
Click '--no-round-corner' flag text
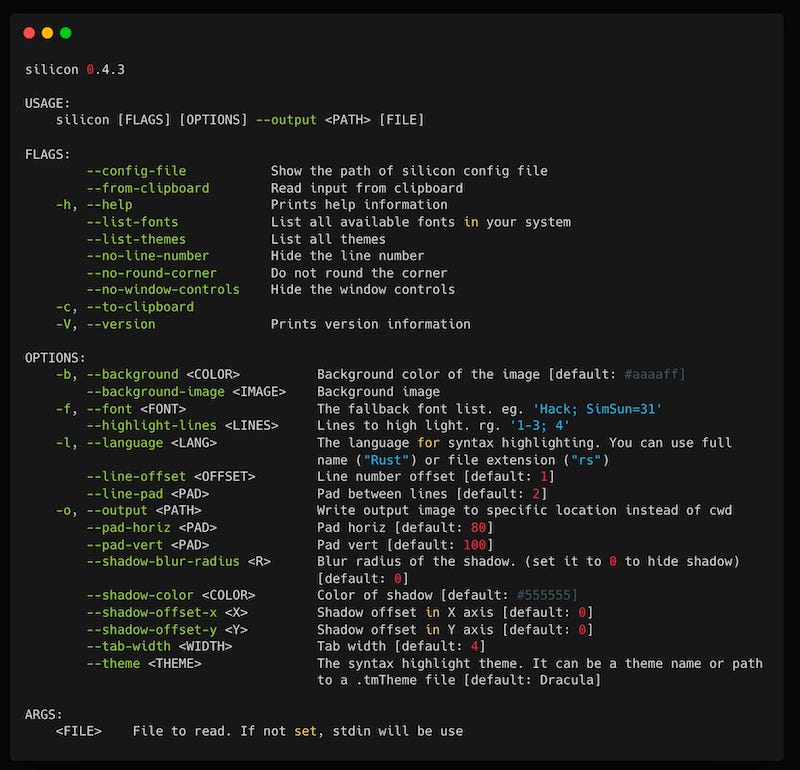[152, 273]
